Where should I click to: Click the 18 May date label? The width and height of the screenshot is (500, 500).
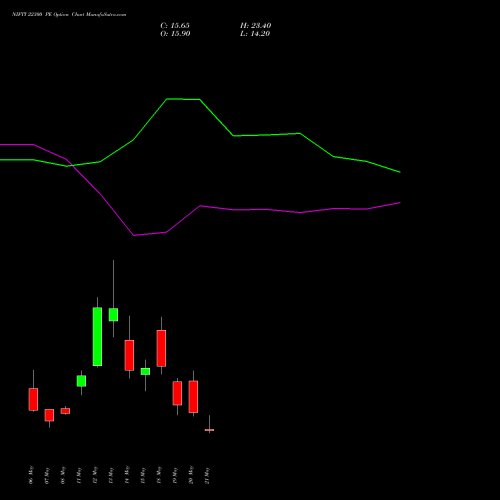tap(159, 475)
